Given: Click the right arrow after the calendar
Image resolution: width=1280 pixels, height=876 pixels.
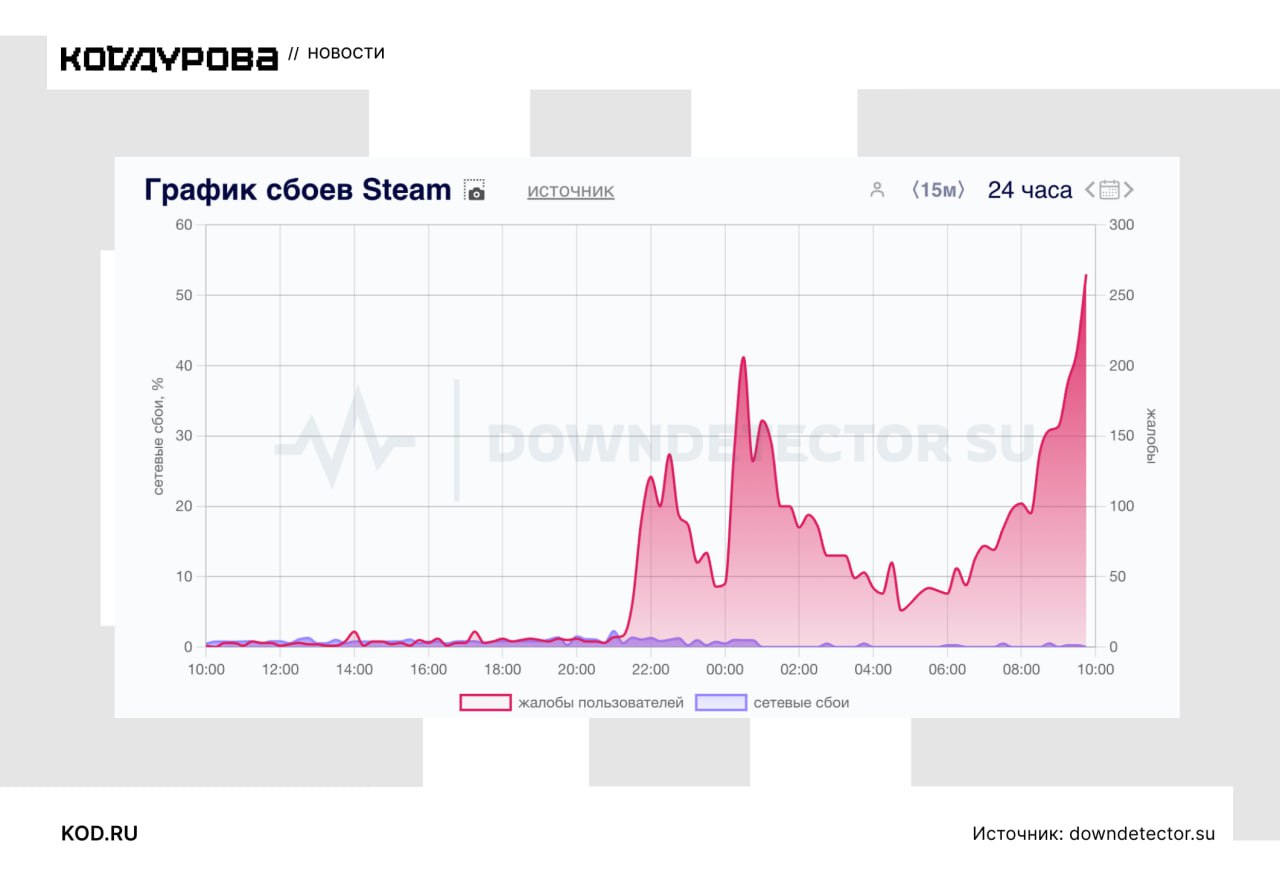Looking at the screenshot, I should [x=1129, y=190].
